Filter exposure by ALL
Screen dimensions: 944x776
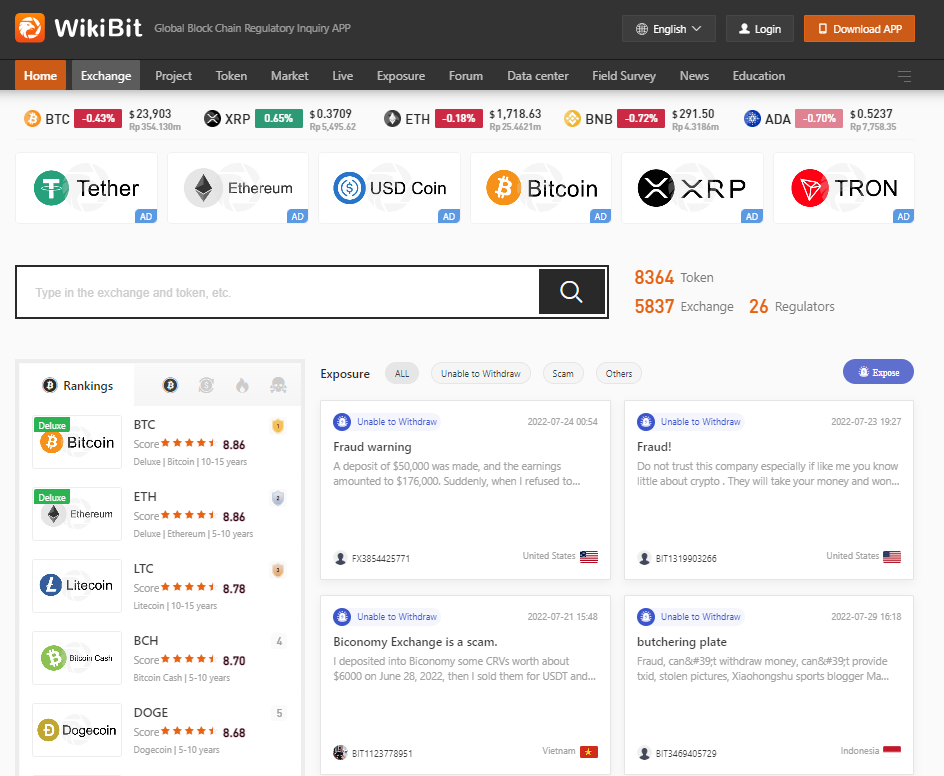point(402,373)
